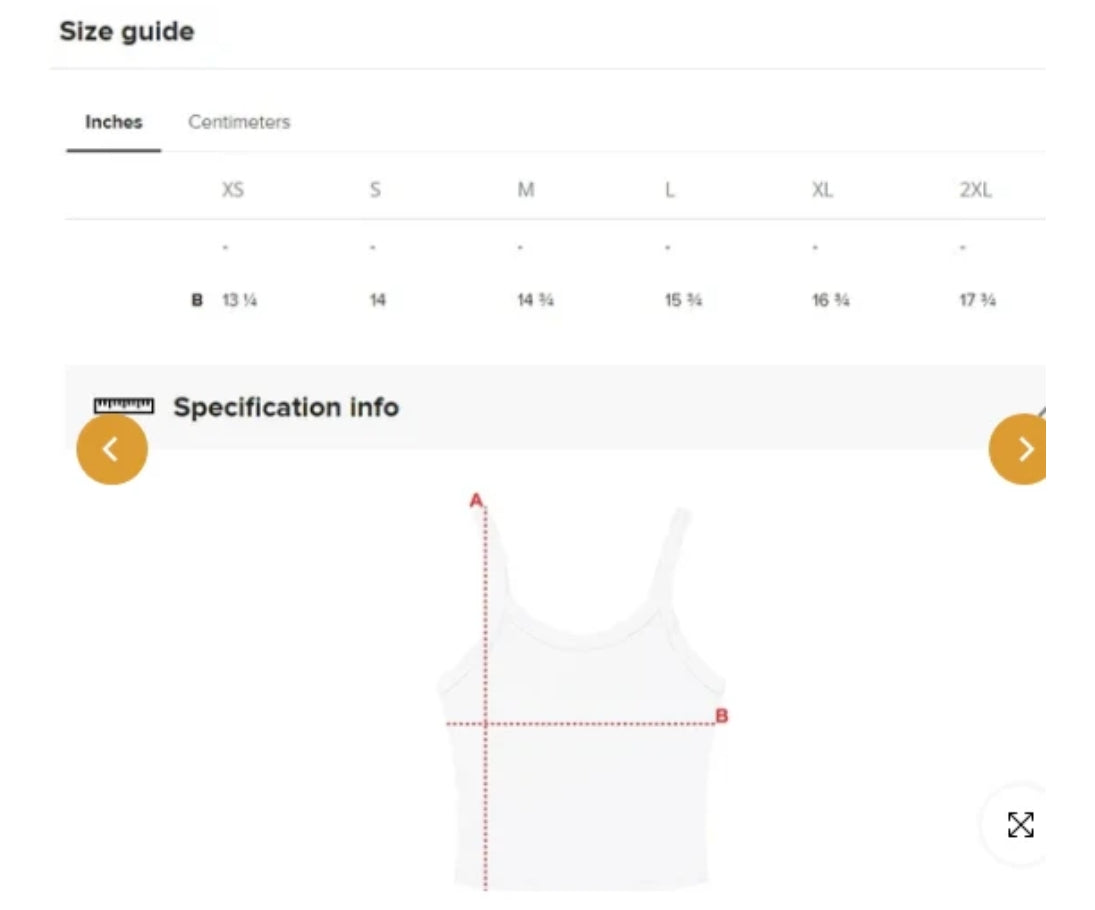Click the M size column header
1095x910 pixels.
(526, 190)
